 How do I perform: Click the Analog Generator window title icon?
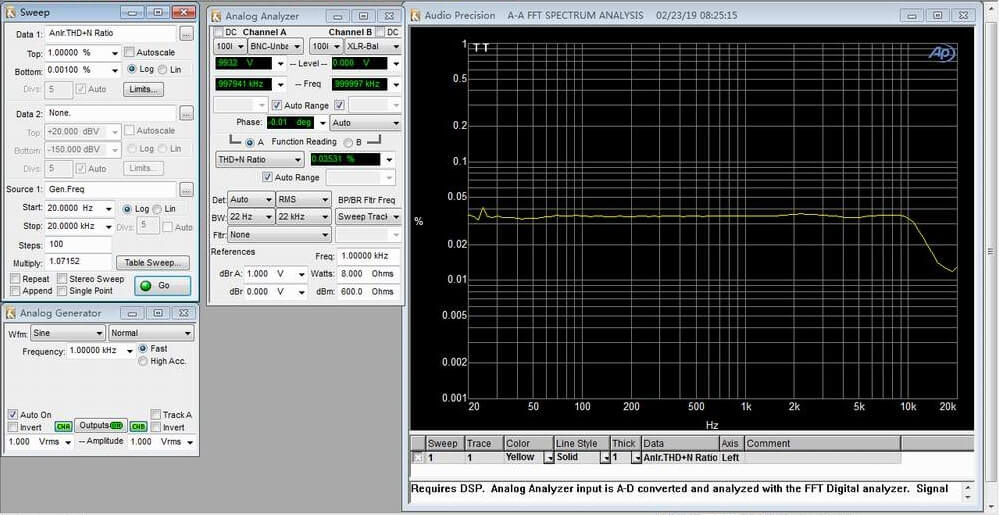pyautogui.click(x=10, y=313)
